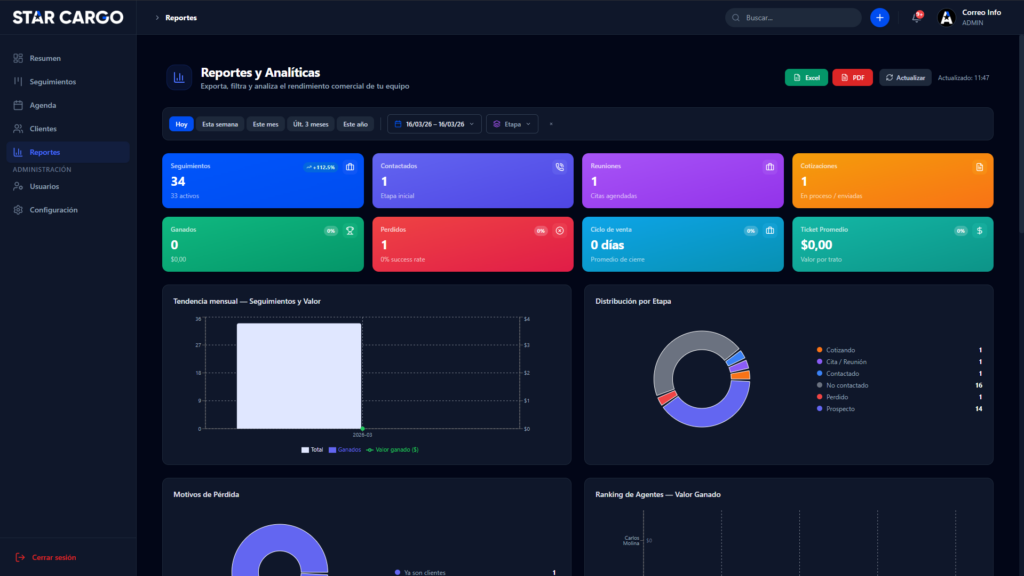Clear filters with the x button
This screenshot has width=1024, height=576.
[x=551, y=124]
